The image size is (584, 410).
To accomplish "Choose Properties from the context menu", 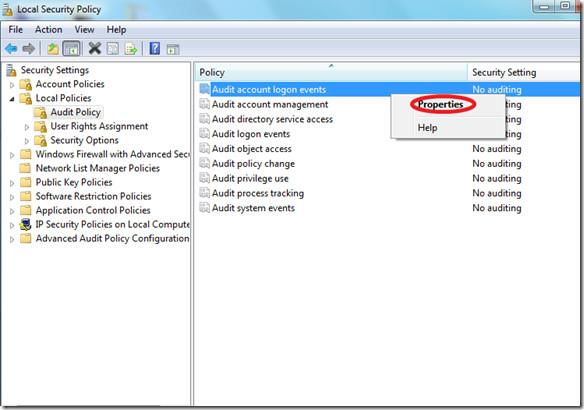I will click(x=440, y=104).
